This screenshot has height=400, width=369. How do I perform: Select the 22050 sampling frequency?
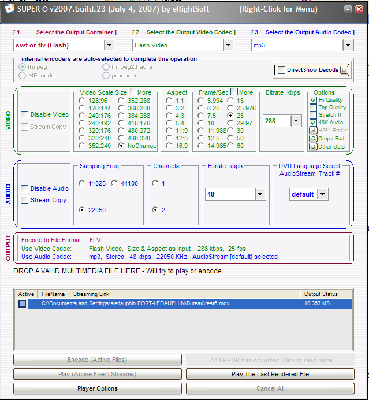tap(82, 210)
